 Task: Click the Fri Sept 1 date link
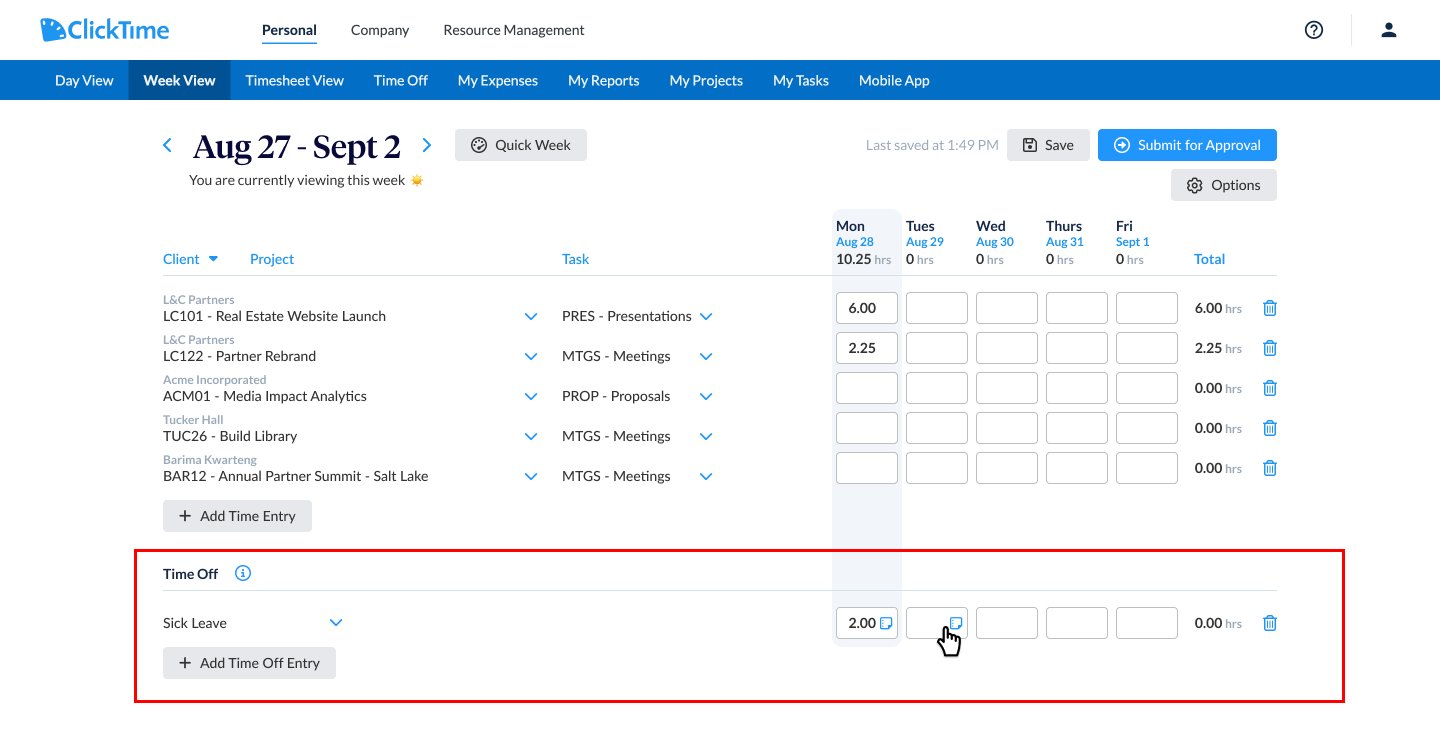pyautogui.click(x=1133, y=242)
